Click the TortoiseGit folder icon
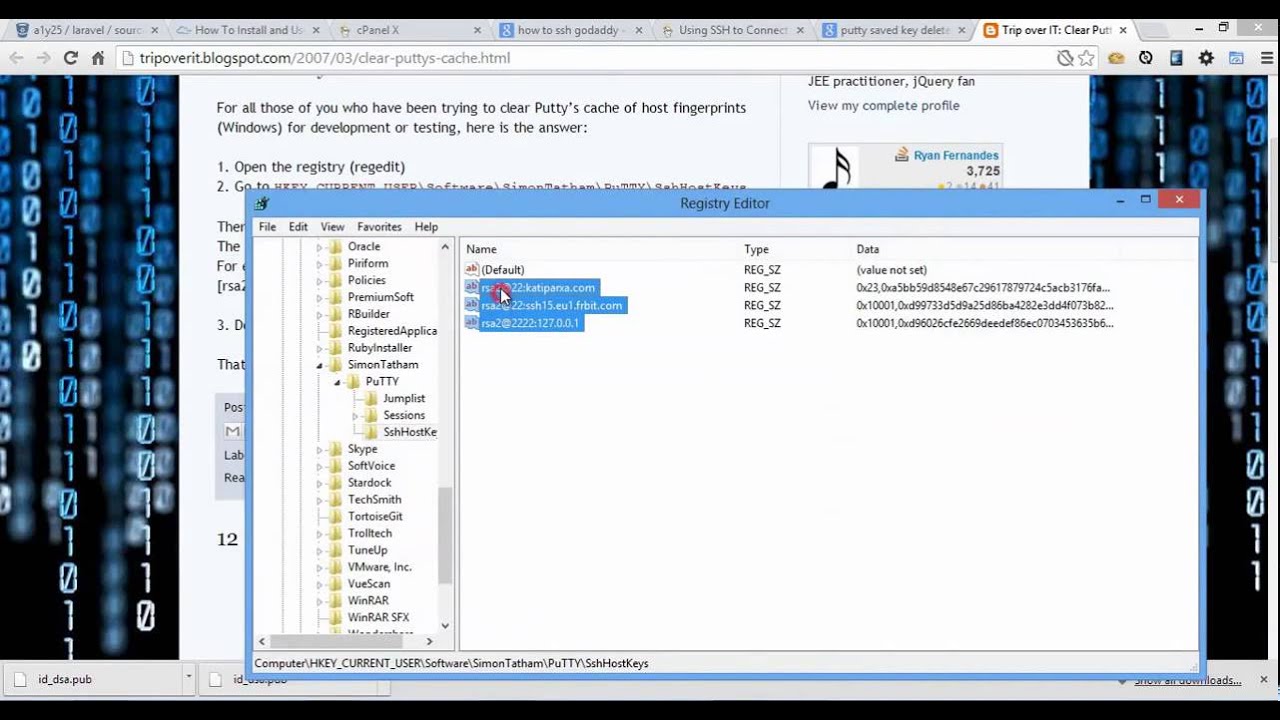The image size is (1280, 720). (x=336, y=516)
